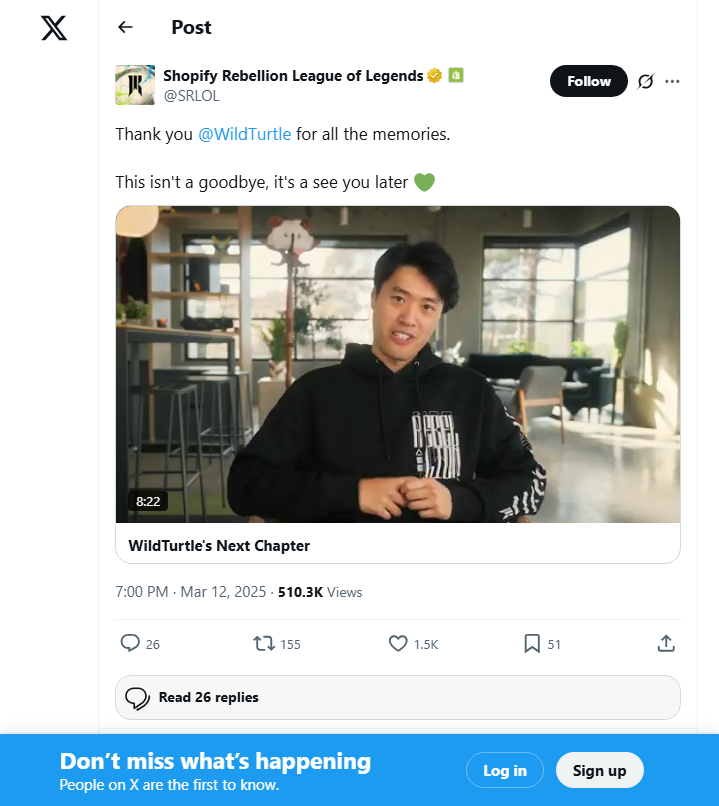Open the @WildTurtle mention link
Image resolution: width=719 pixels, height=806 pixels.
245,134
